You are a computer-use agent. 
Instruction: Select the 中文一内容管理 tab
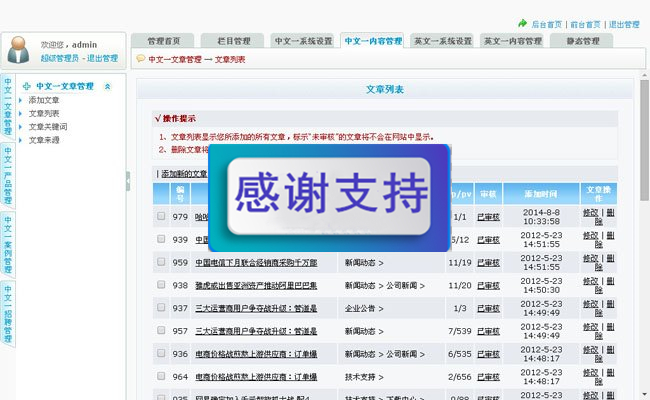click(x=373, y=41)
